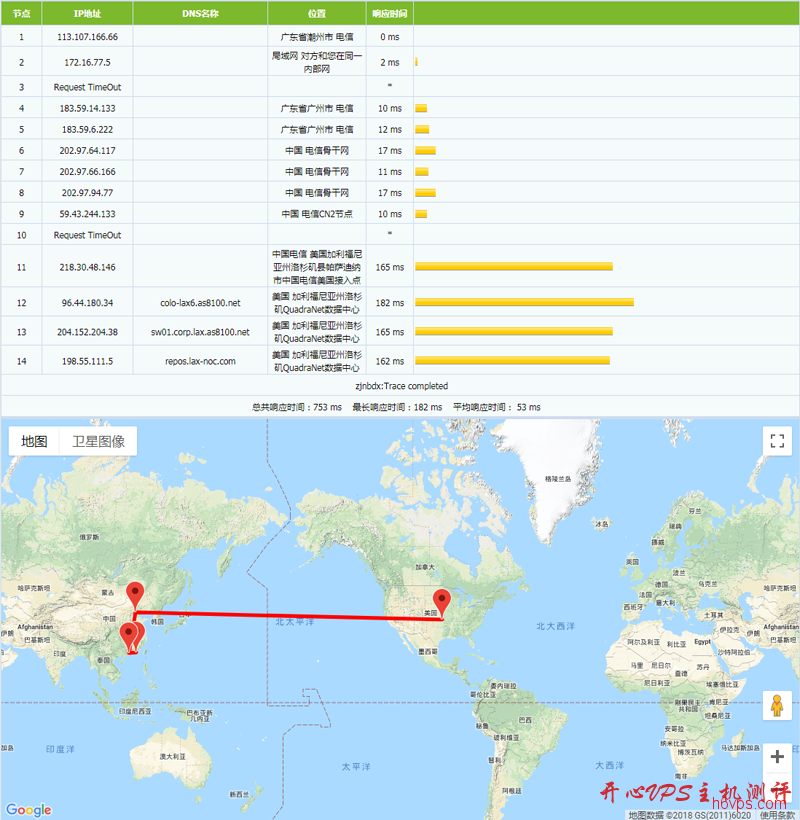This screenshot has width=800, height=820.
Task: Zoom in using the plus control
Action: click(777, 757)
